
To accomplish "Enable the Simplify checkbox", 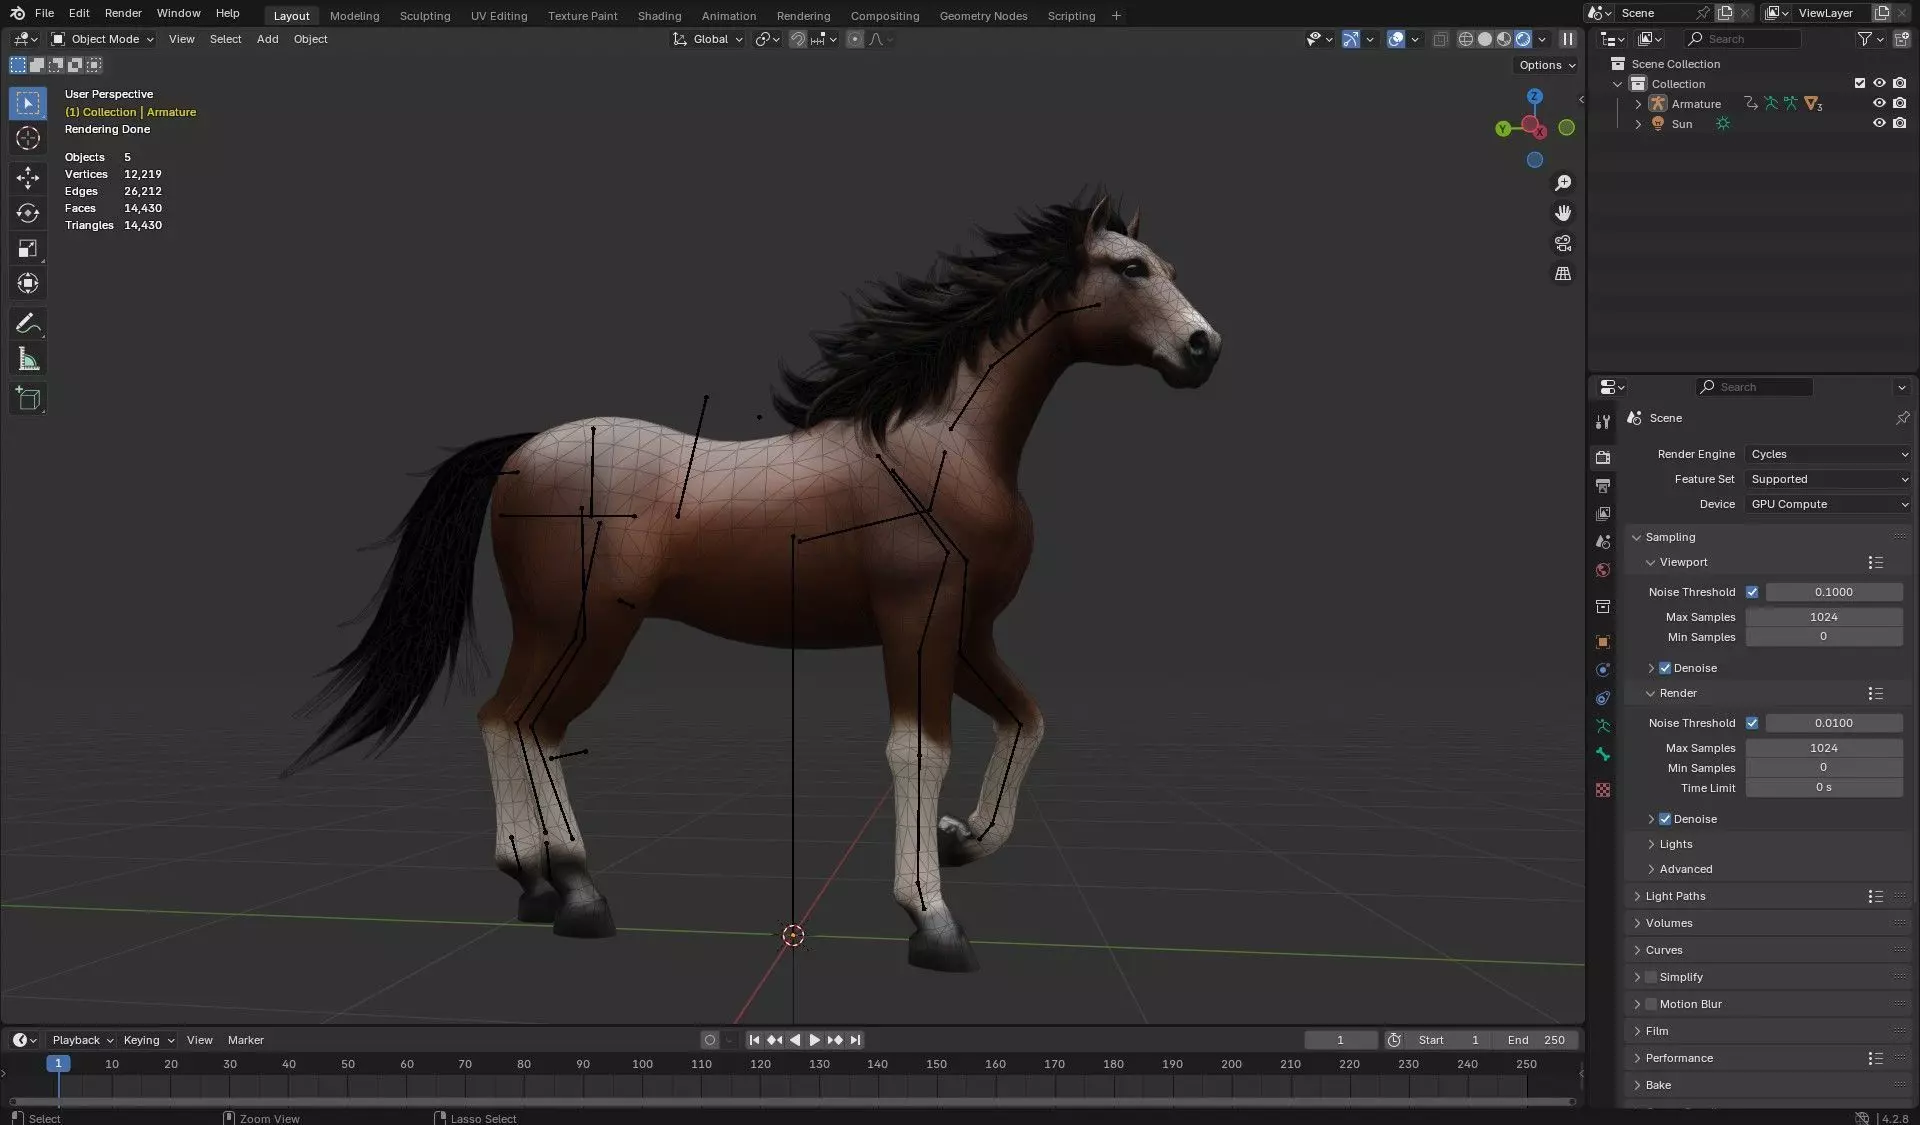I will pos(1651,977).
